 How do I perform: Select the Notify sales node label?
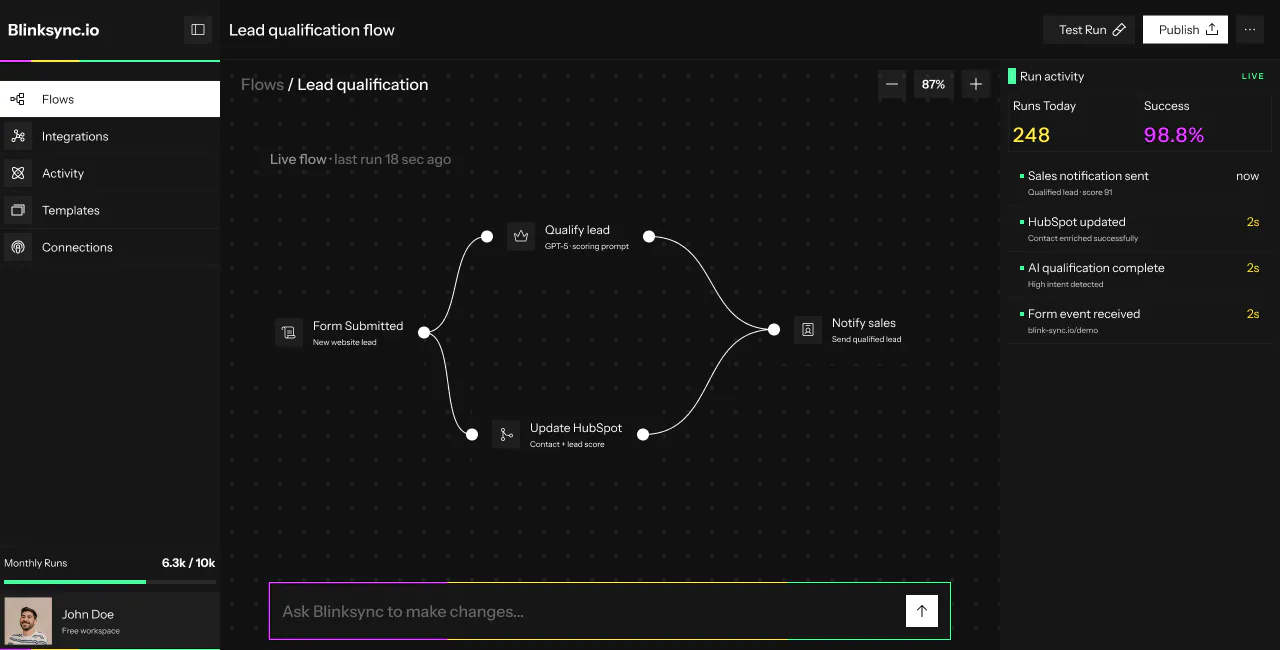point(864,323)
